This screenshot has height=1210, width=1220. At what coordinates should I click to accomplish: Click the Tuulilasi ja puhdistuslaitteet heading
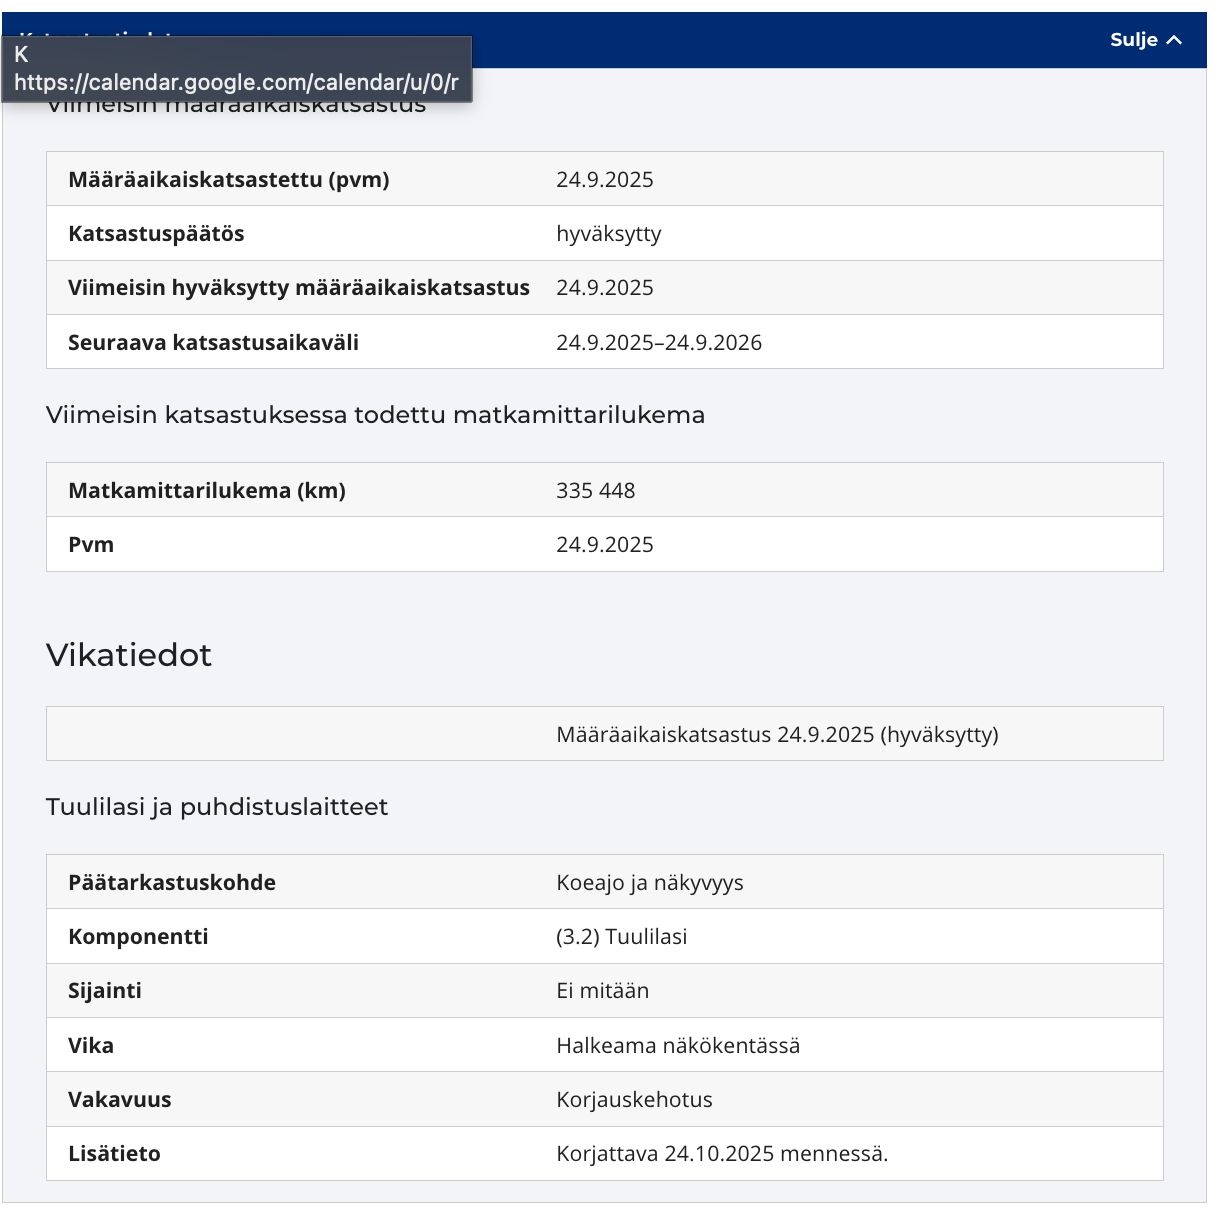click(x=217, y=807)
